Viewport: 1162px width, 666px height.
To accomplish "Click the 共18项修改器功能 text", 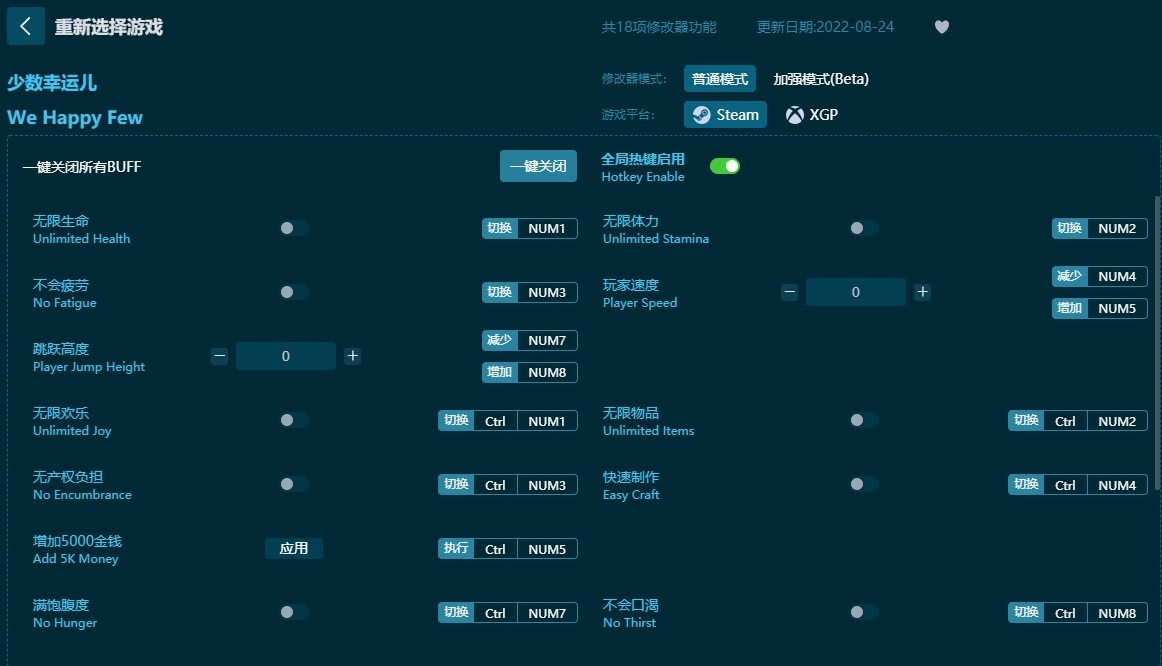I will 659,27.
